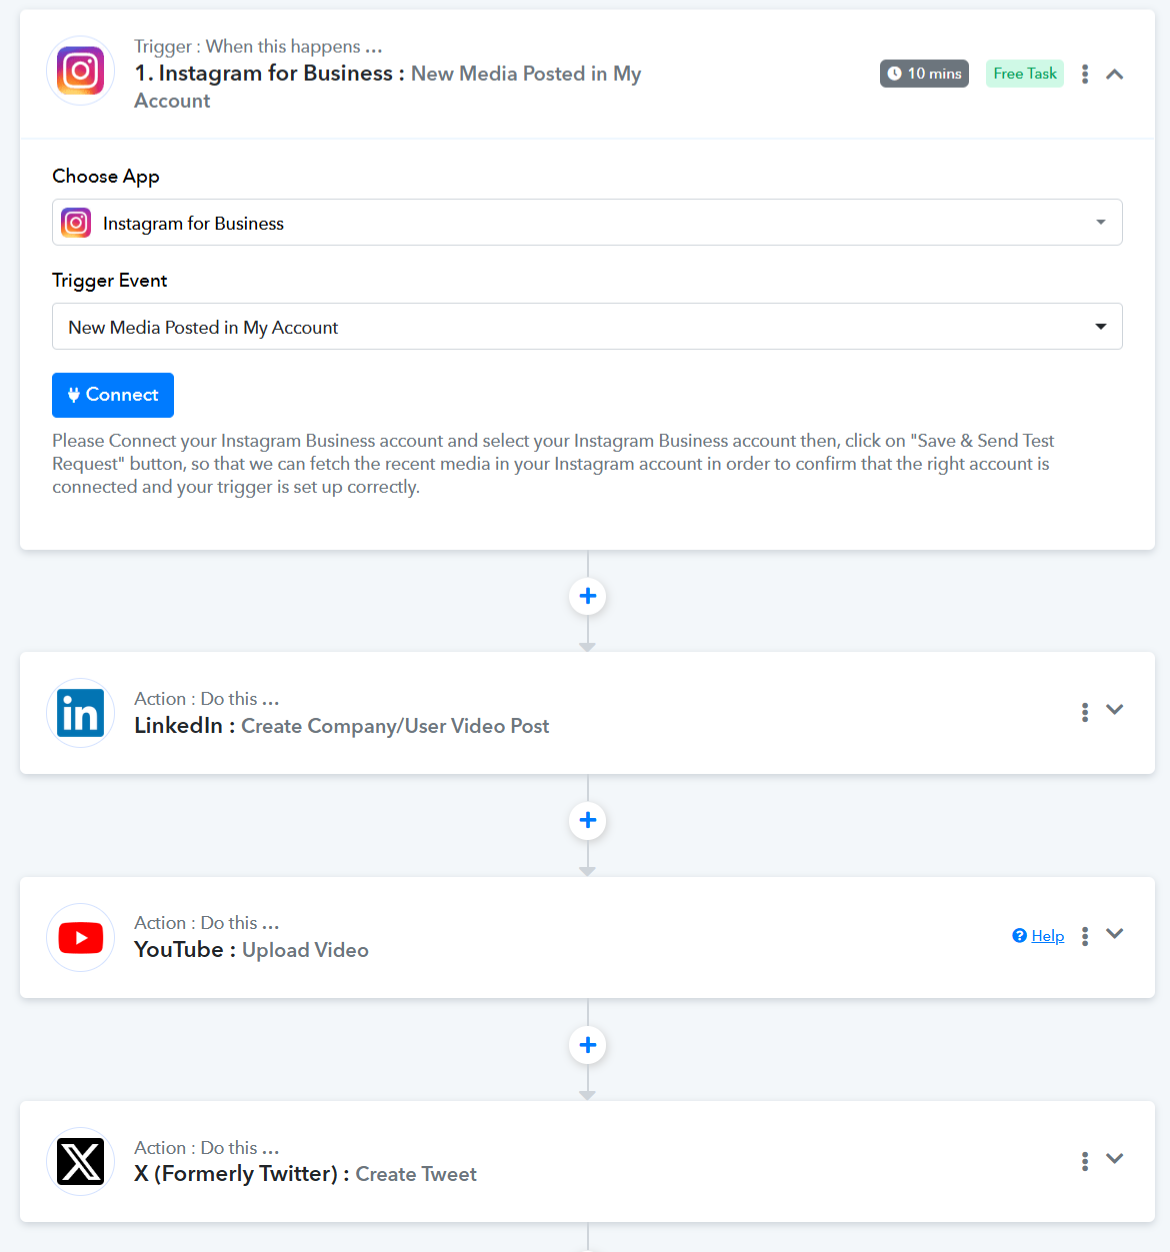Add a step between LinkedIn and YouTube
The height and width of the screenshot is (1252, 1170).
coord(588,820)
